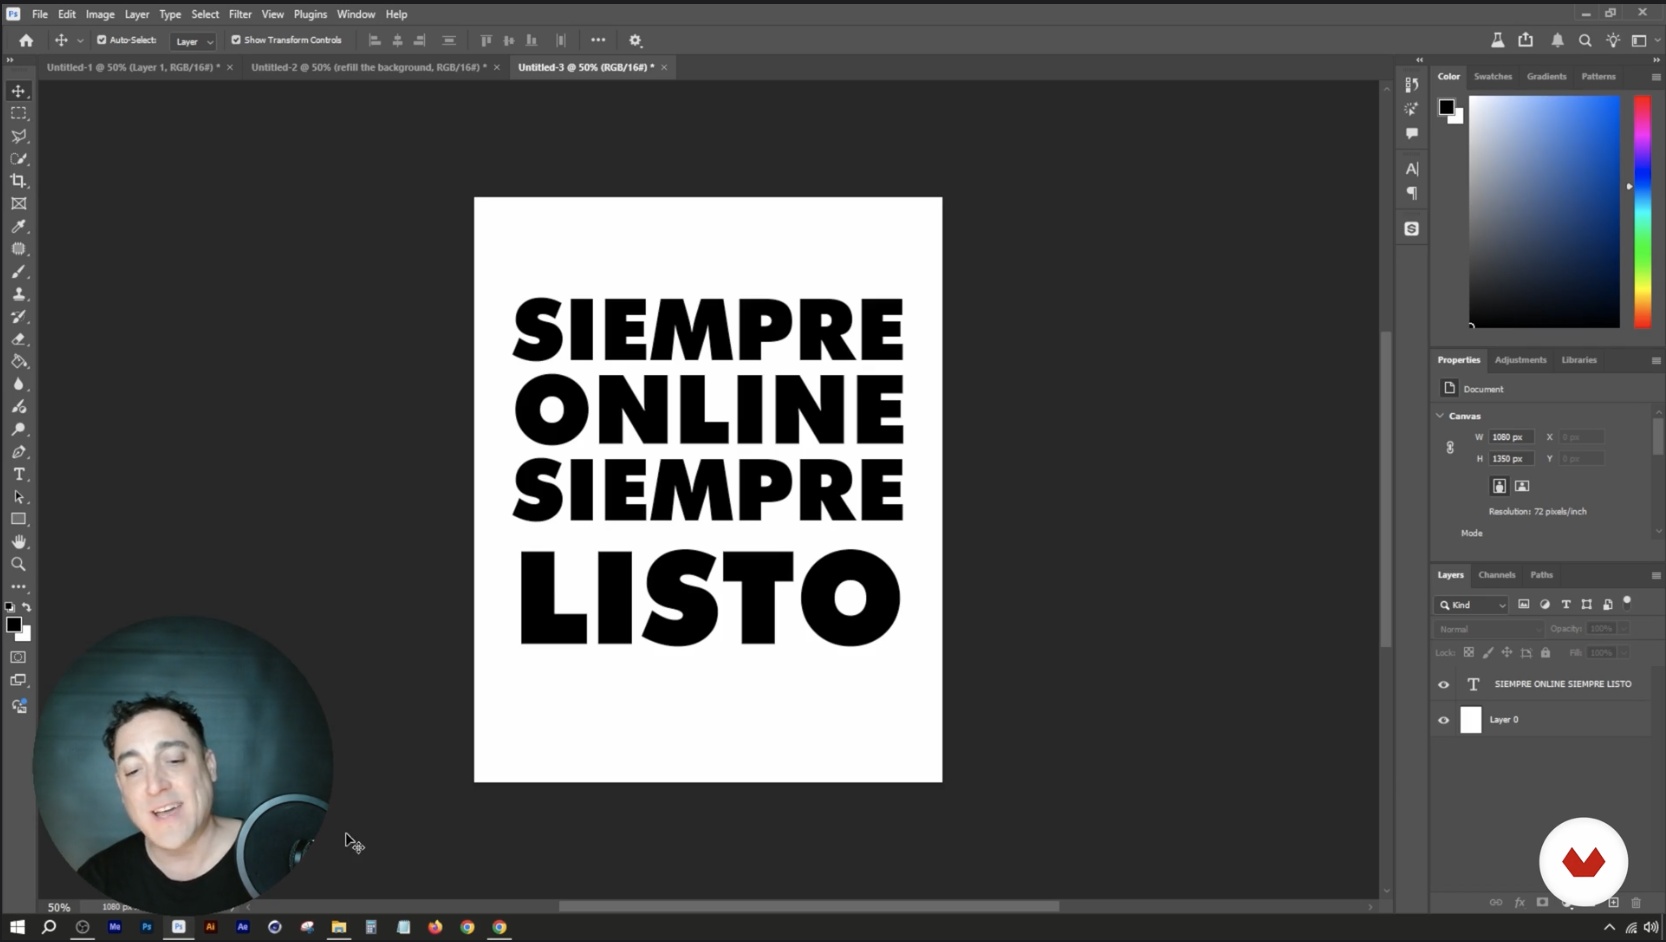
Task: Select the Zoom tool
Action: point(18,565)
